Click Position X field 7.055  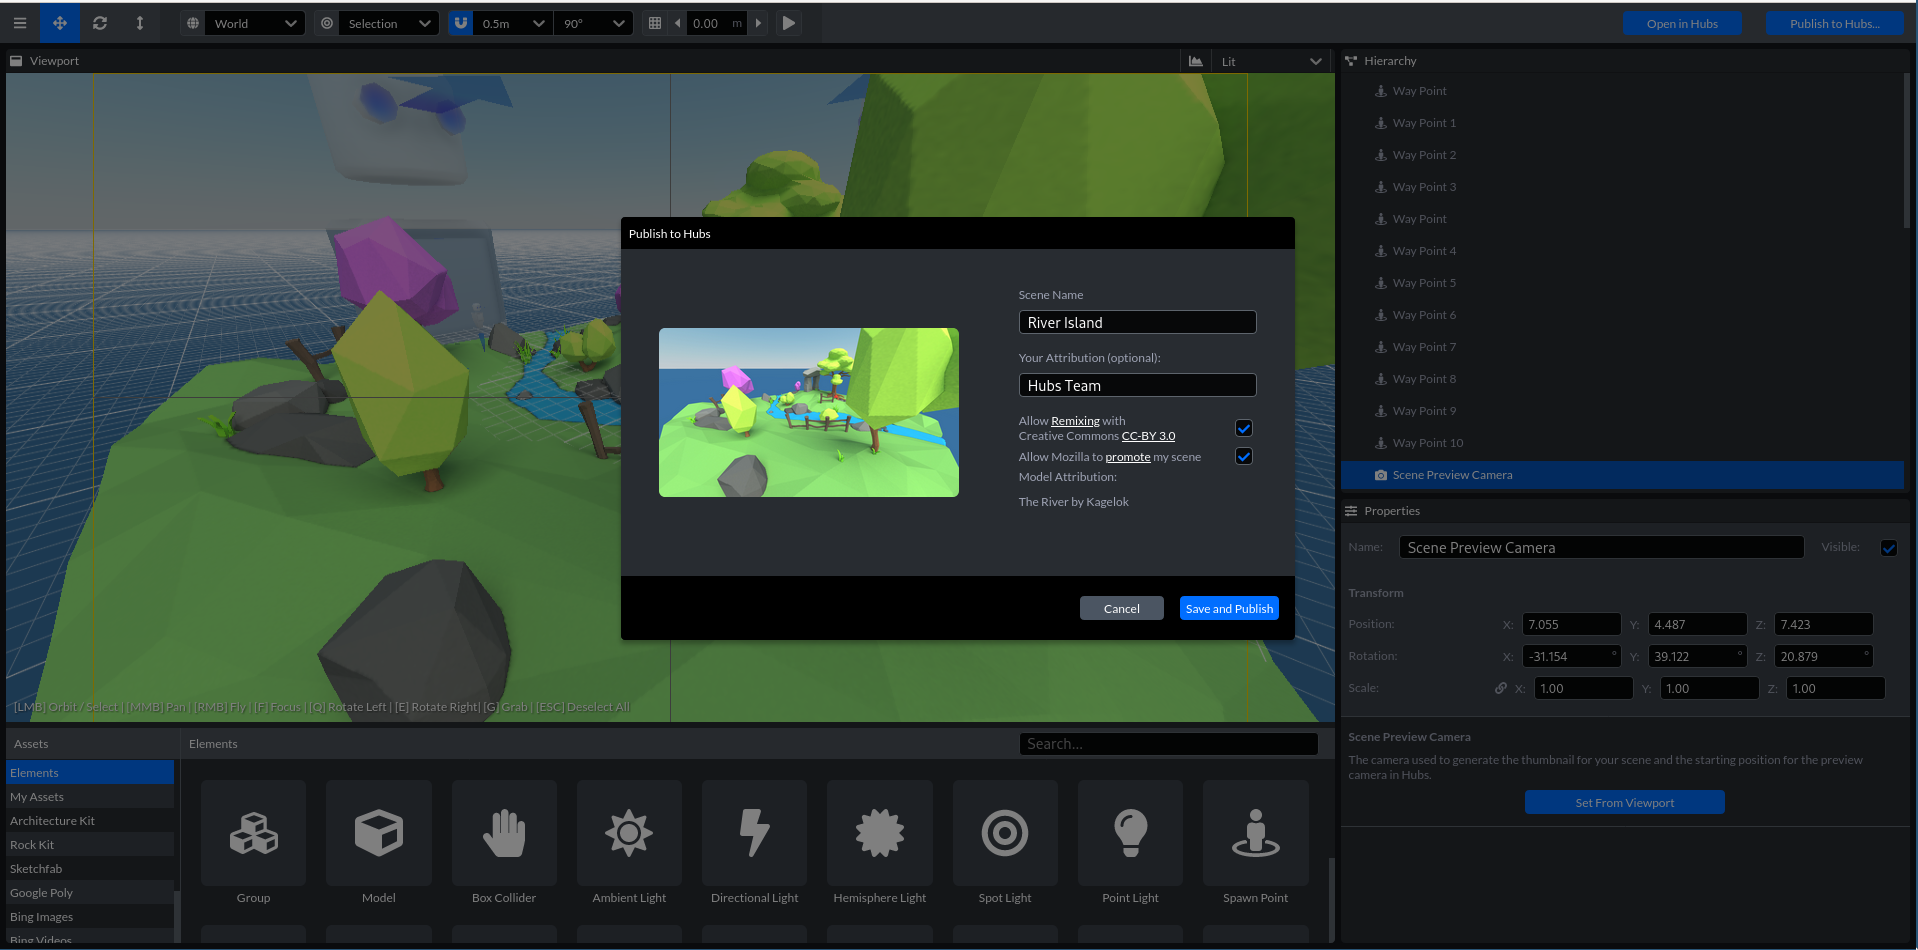1571,624
